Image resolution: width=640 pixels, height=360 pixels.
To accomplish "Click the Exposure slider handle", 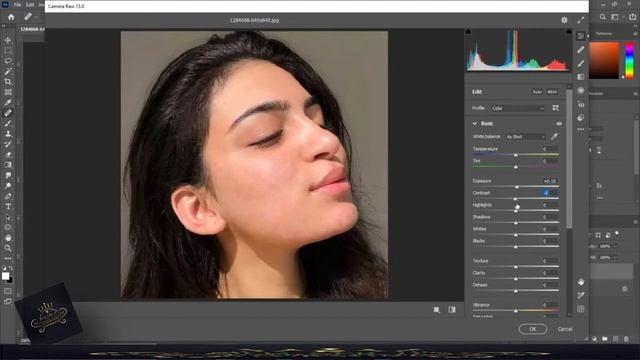I will 517,187.
